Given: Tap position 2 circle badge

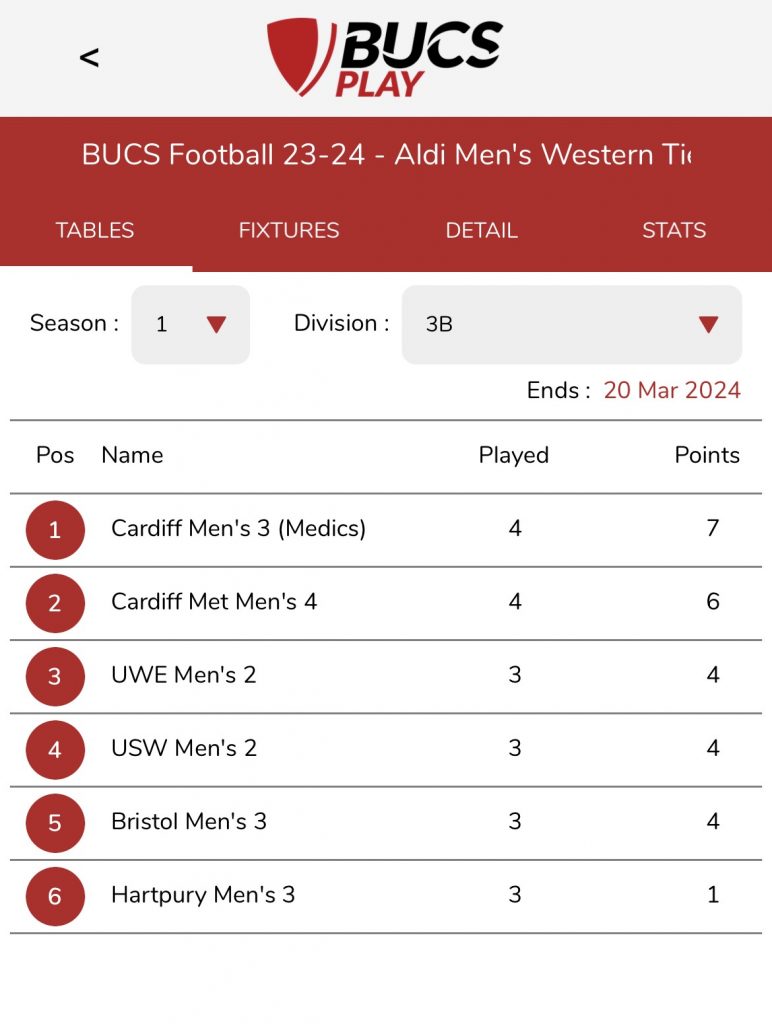Looking at the screenshot, I should pyautogui.click(x=55, y=603).
